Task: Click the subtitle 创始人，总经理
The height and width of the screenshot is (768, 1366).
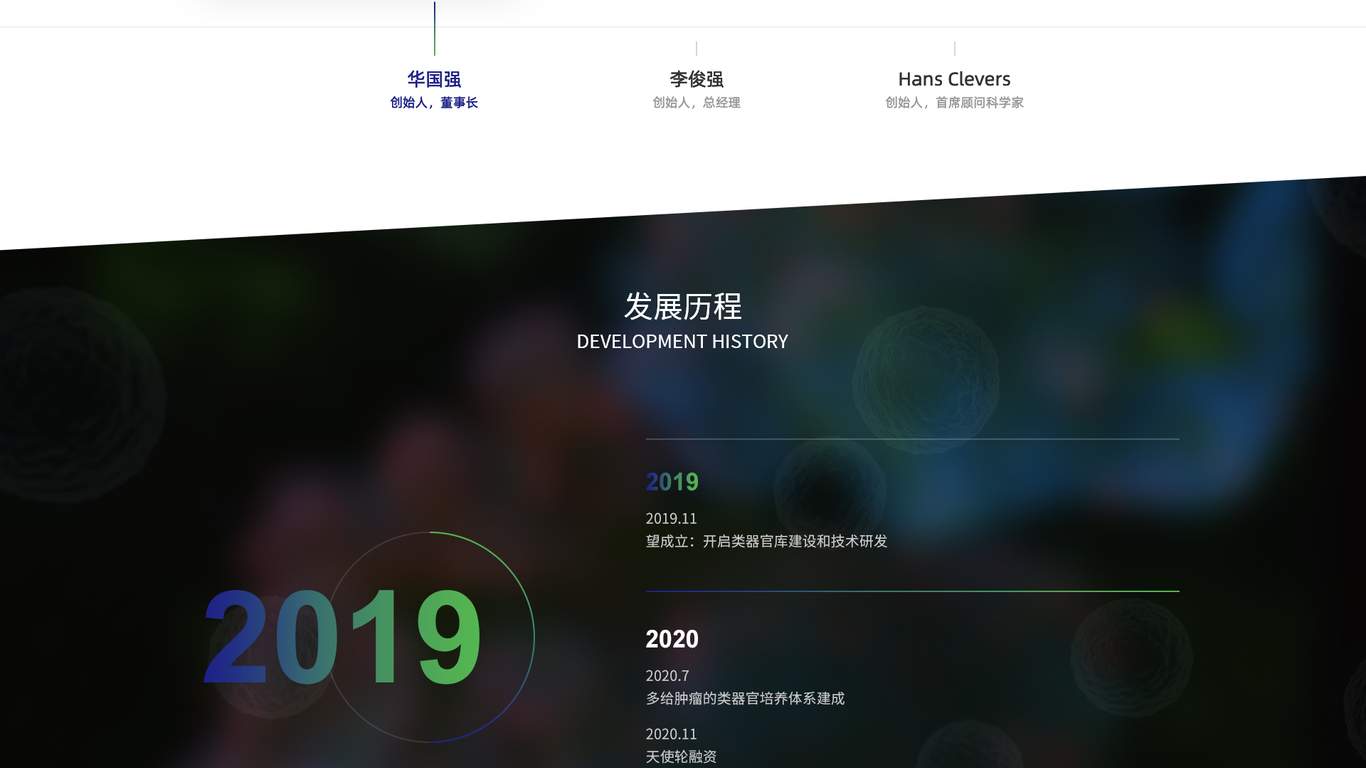Action: (x=697, y=102)
